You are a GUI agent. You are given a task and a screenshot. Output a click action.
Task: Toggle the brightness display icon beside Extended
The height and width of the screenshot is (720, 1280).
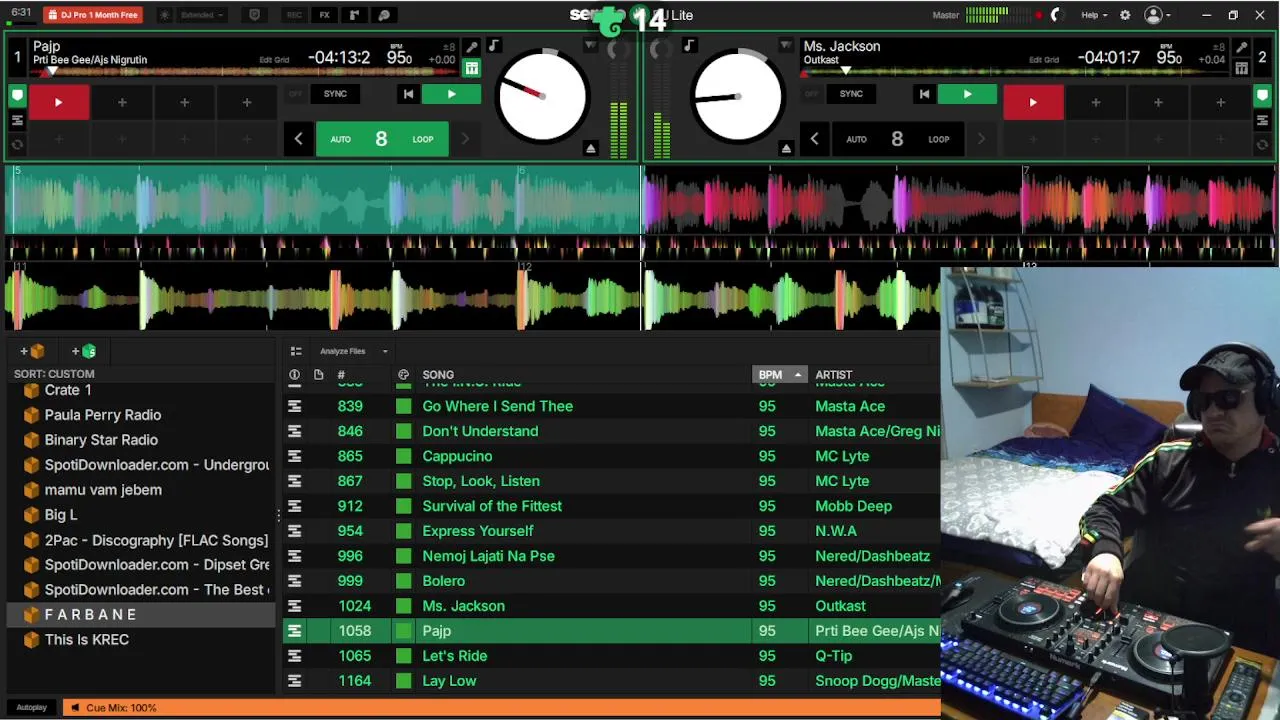click(165, 15)
